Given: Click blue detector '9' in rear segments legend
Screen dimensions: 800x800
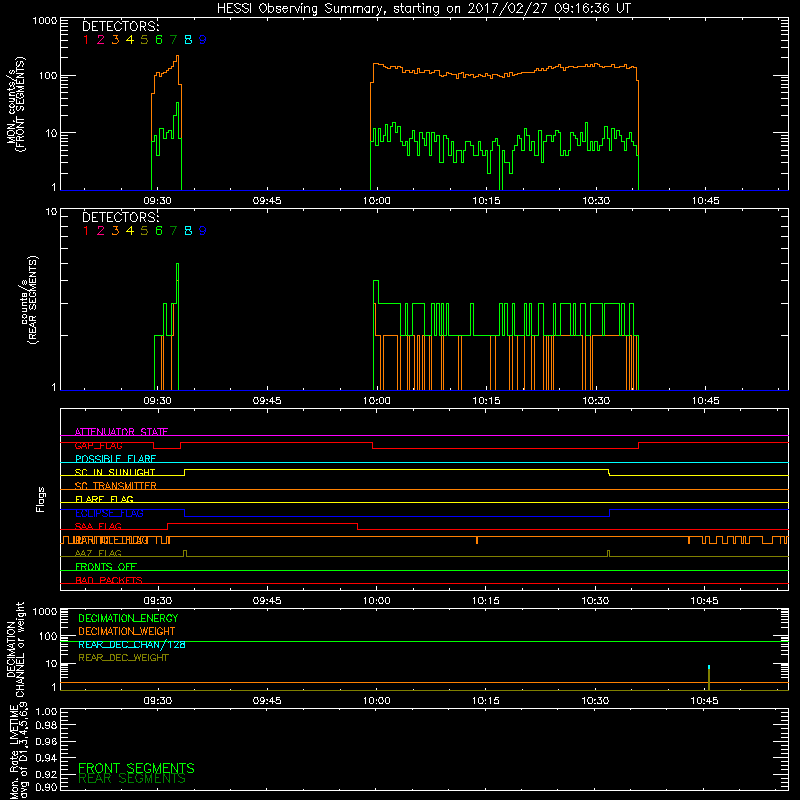Looking at the screenshot, I should point(203,231).
